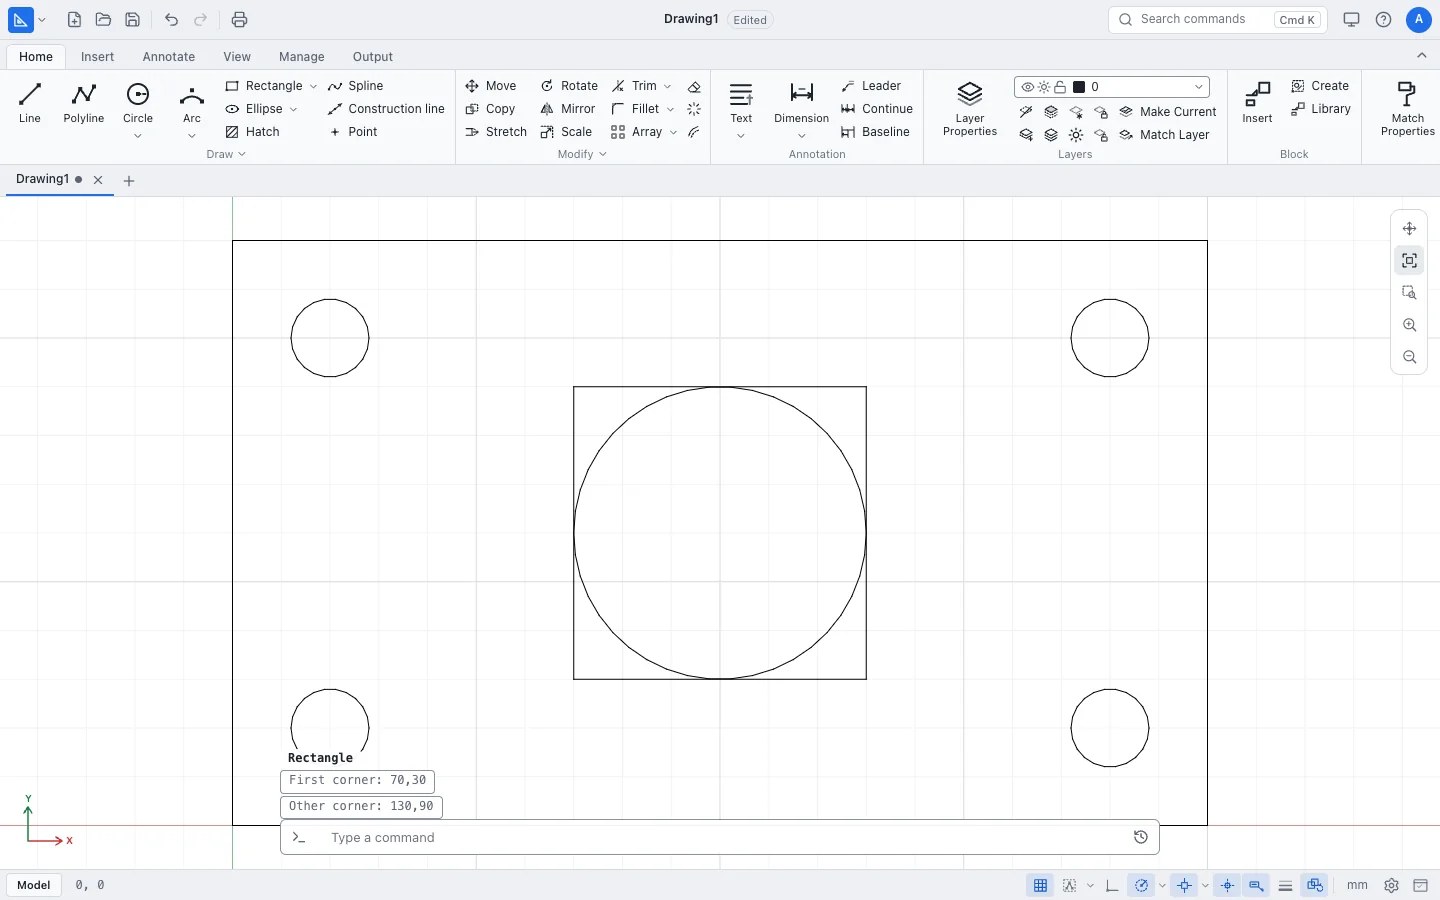Toggle ortho mode in status bar

coord(1112,885)
